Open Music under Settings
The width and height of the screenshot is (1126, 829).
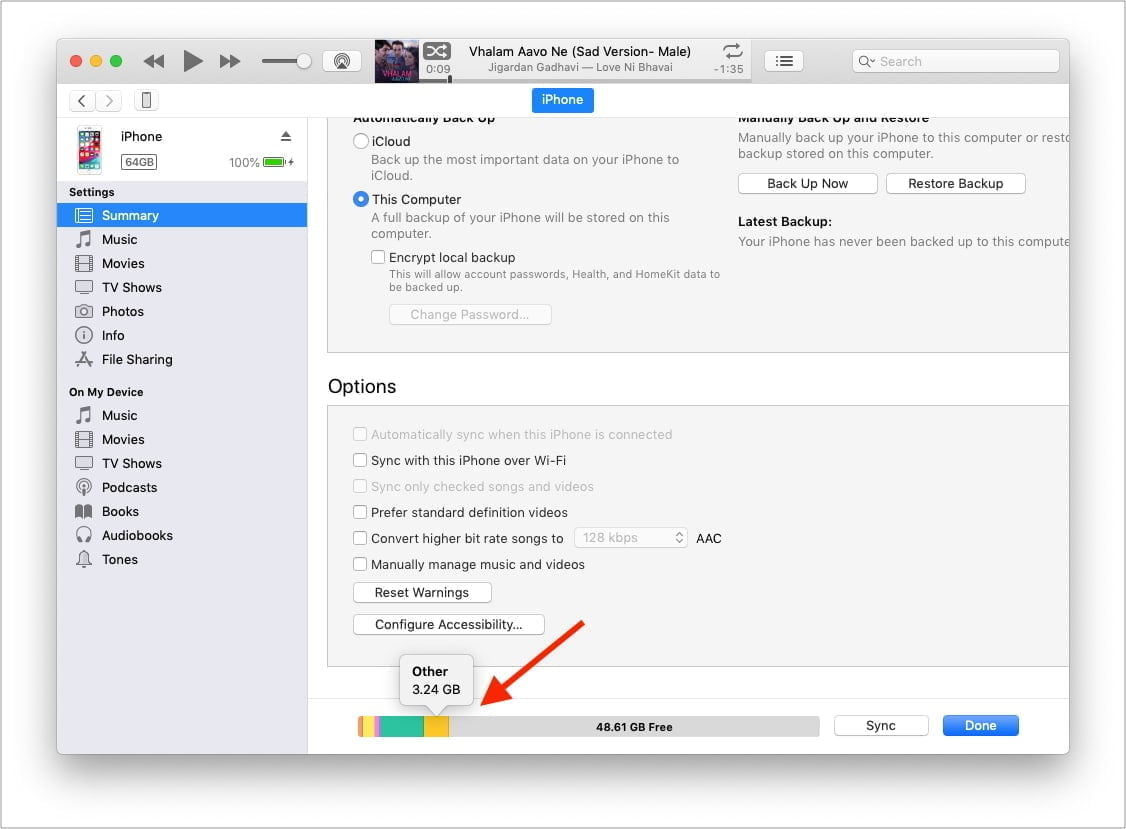click(x=182, y=239)
